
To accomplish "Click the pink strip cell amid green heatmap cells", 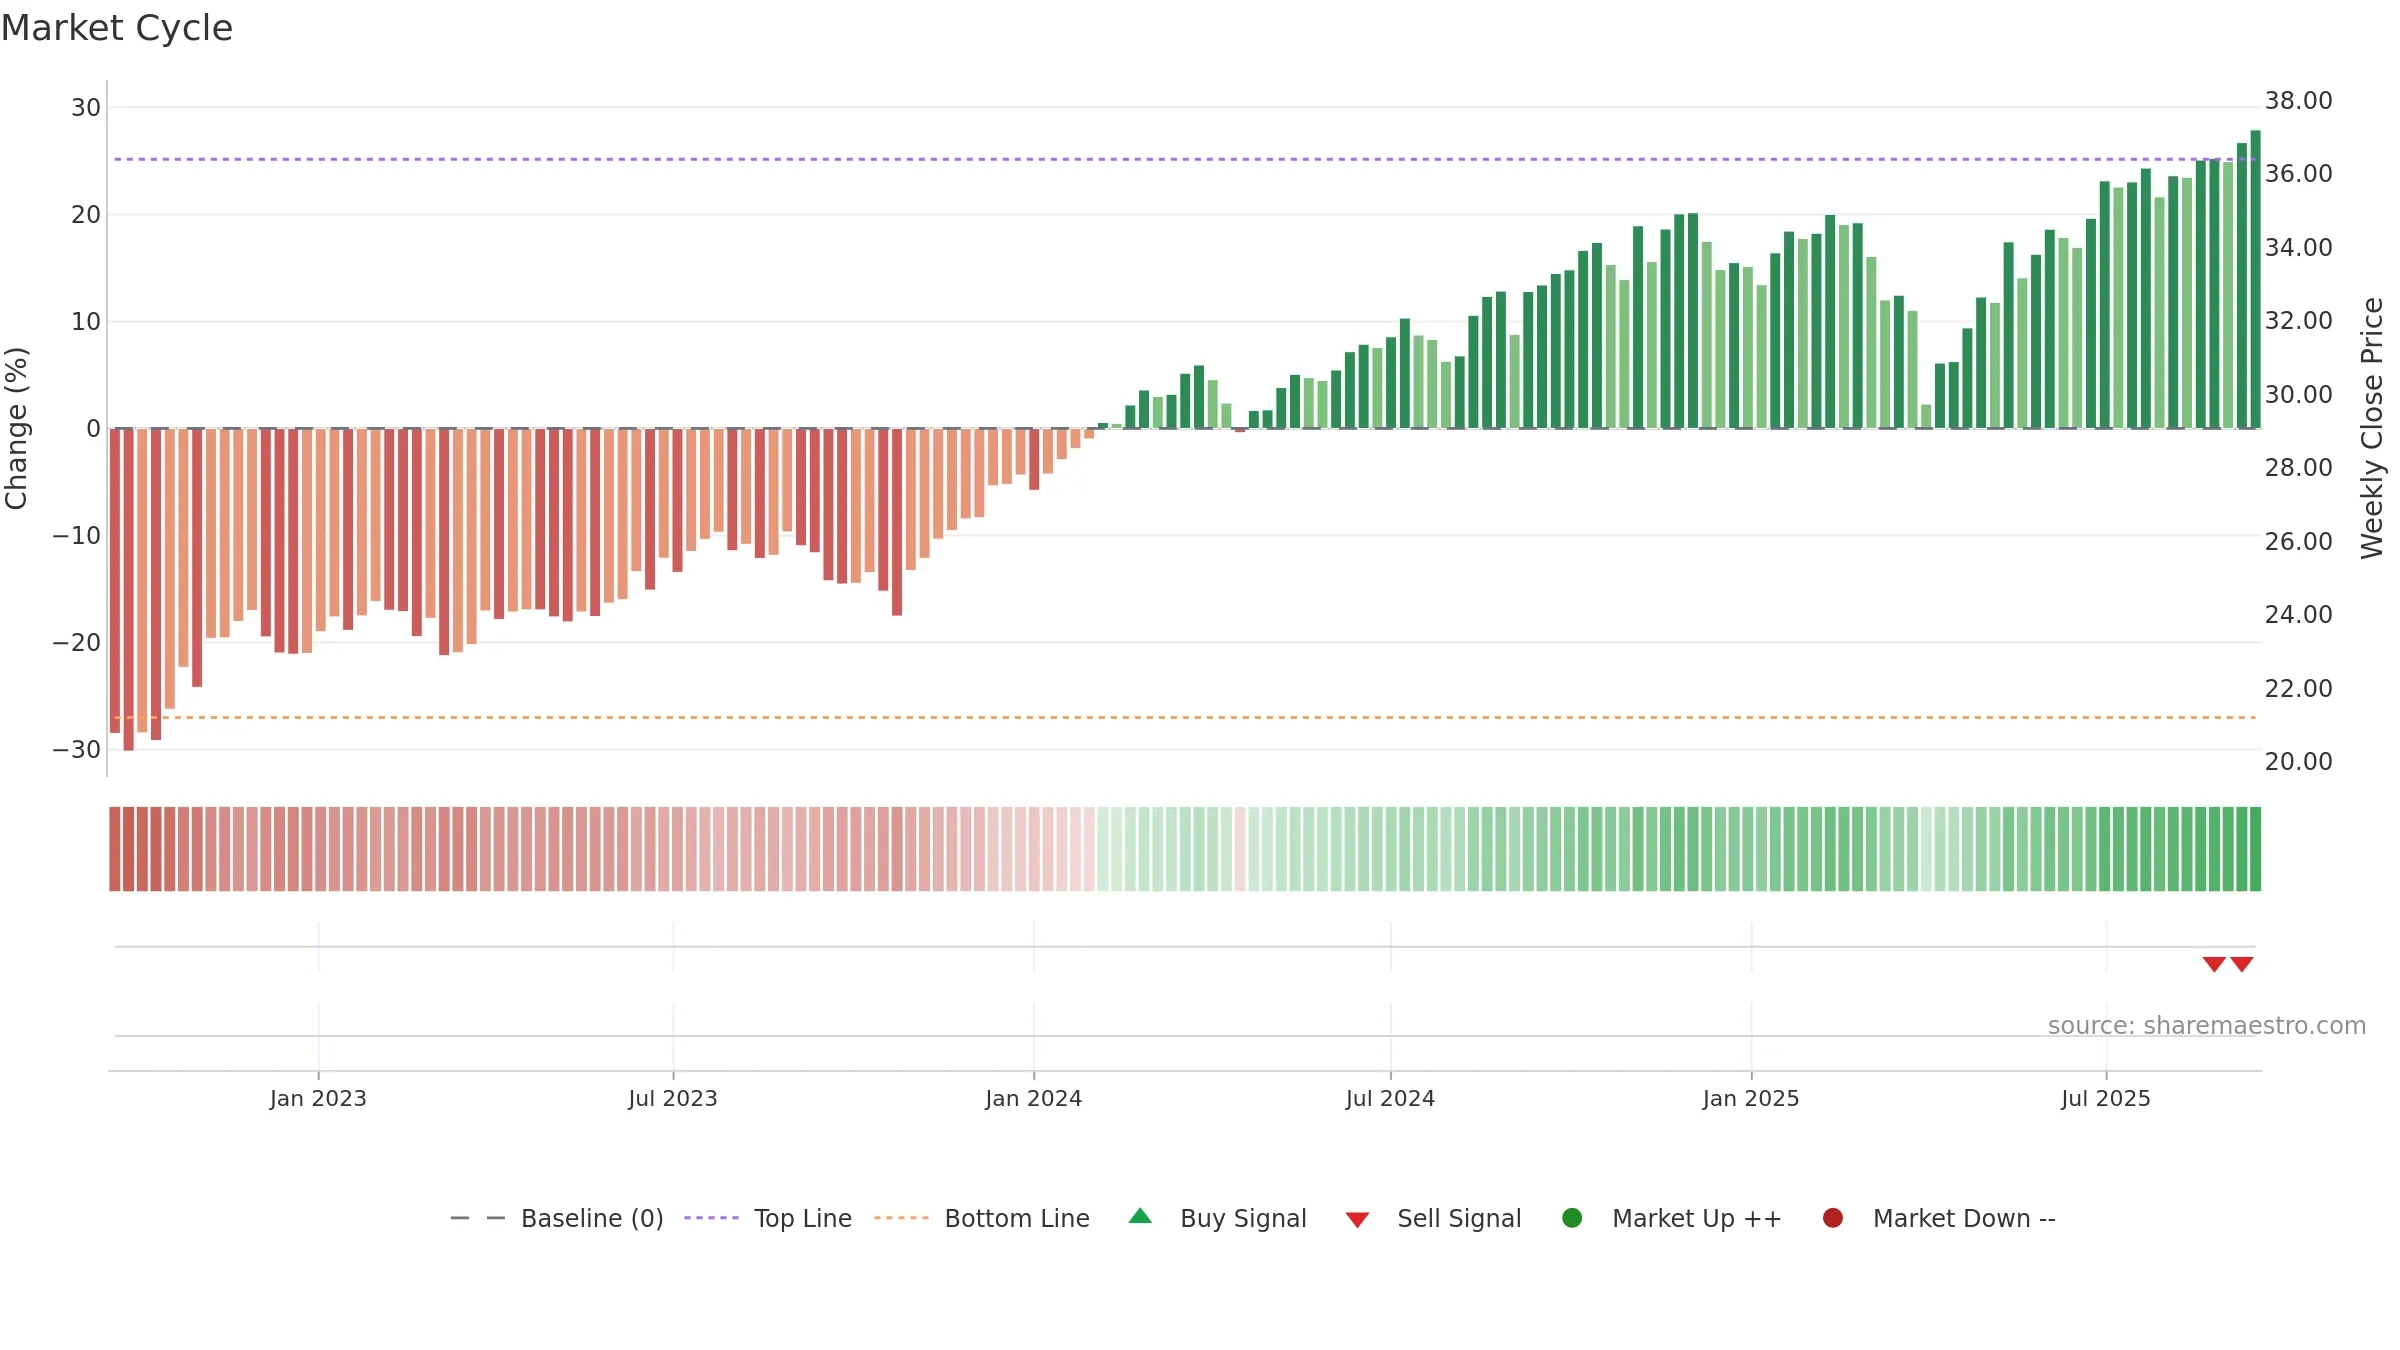I will click(1240, 849).
